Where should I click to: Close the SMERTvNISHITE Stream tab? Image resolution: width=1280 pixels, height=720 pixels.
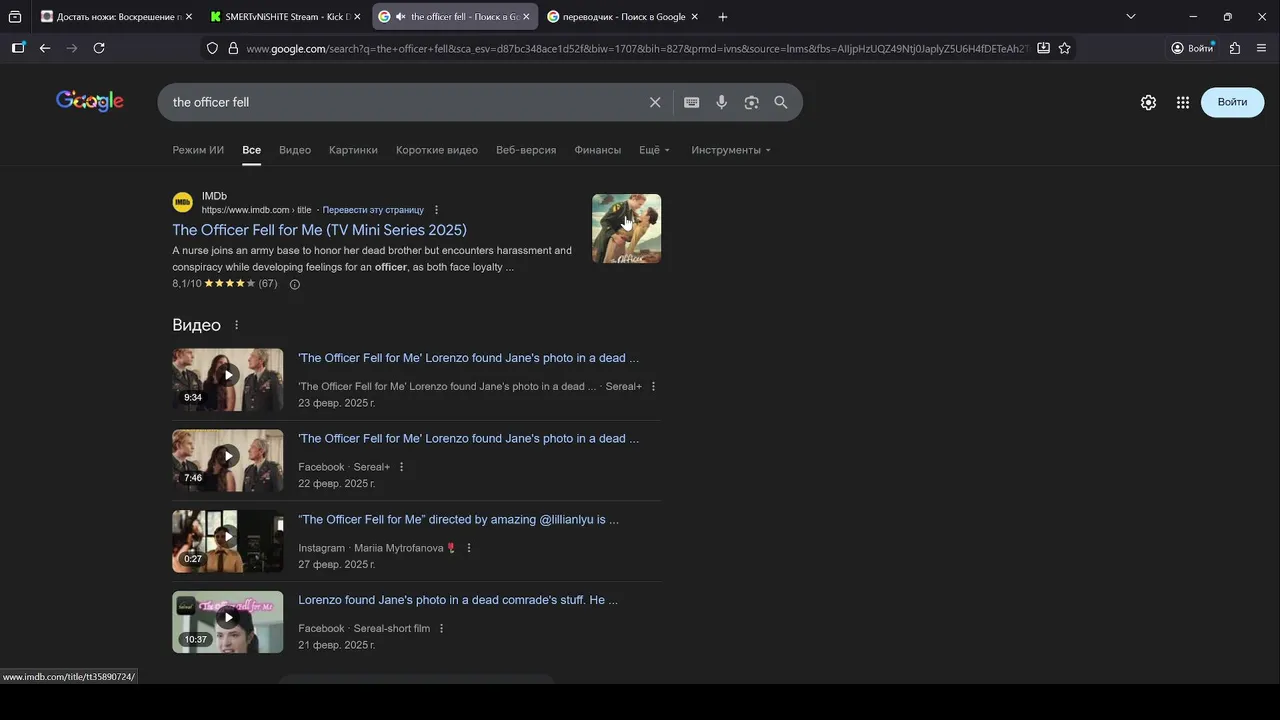coord(357,17)
